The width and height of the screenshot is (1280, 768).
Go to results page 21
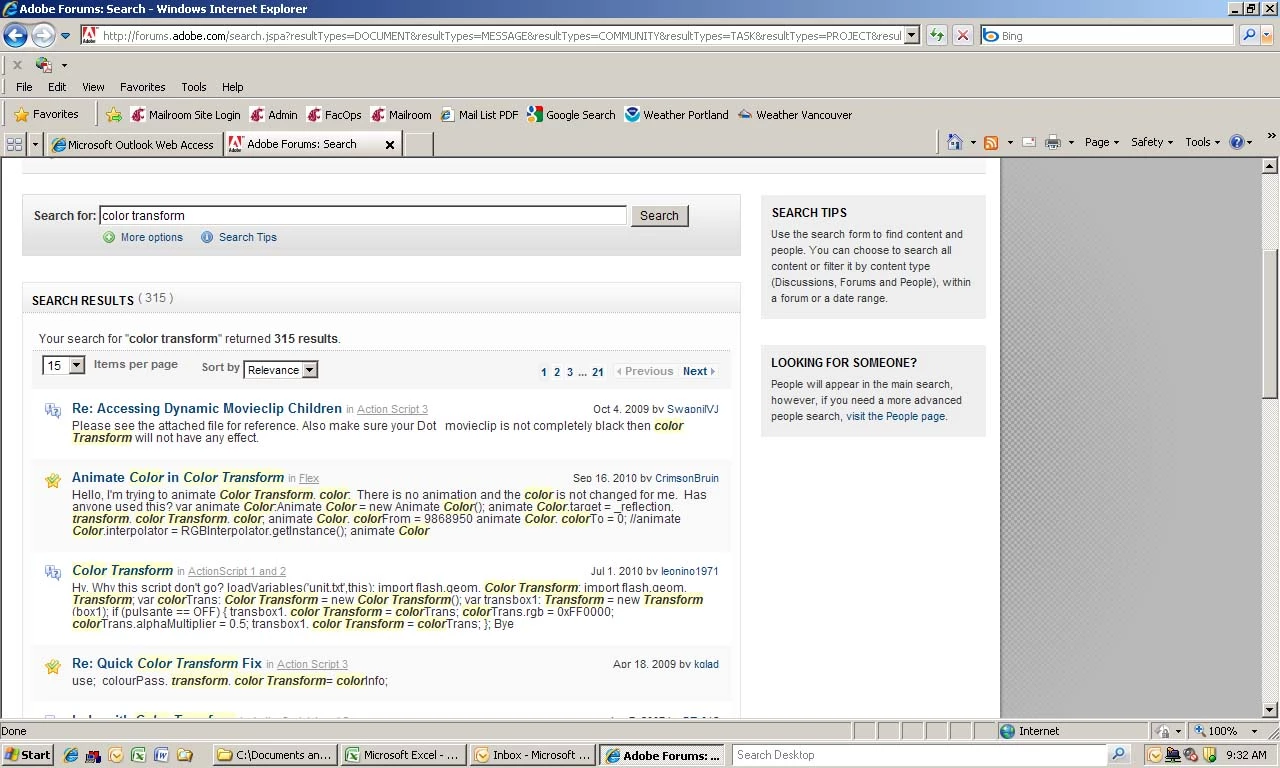click(x=597, y=372)
